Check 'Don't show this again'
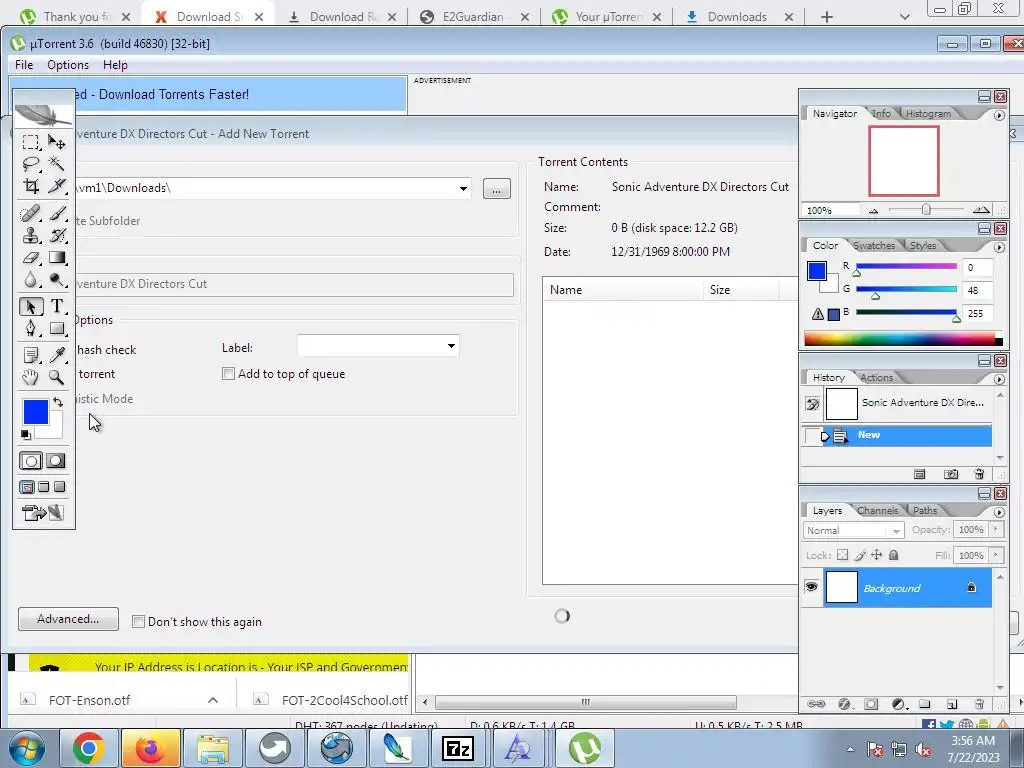The width and height of the screenshot is (1024, 768). click(138, 622)
